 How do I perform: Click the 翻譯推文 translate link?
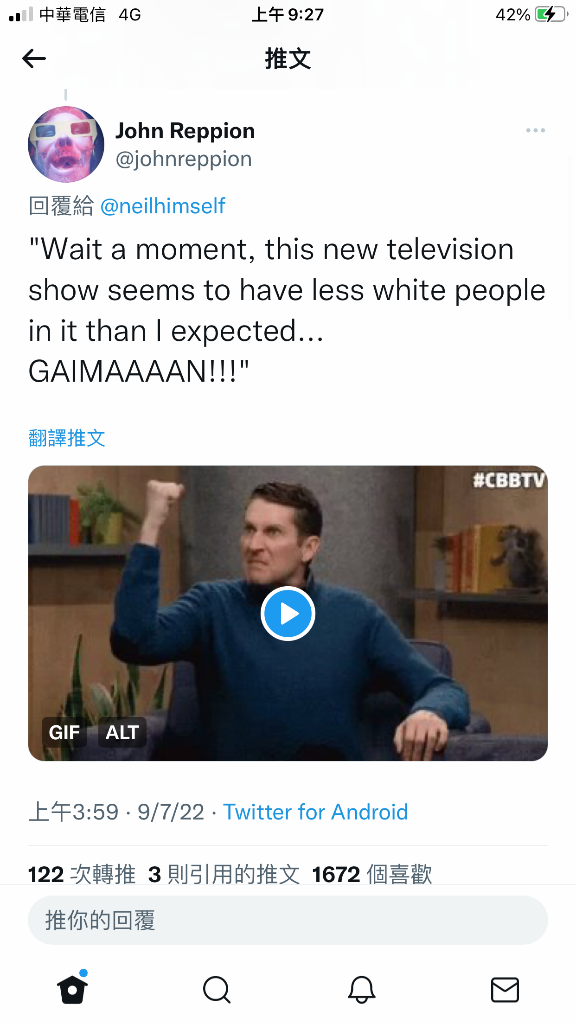(67, 438)
